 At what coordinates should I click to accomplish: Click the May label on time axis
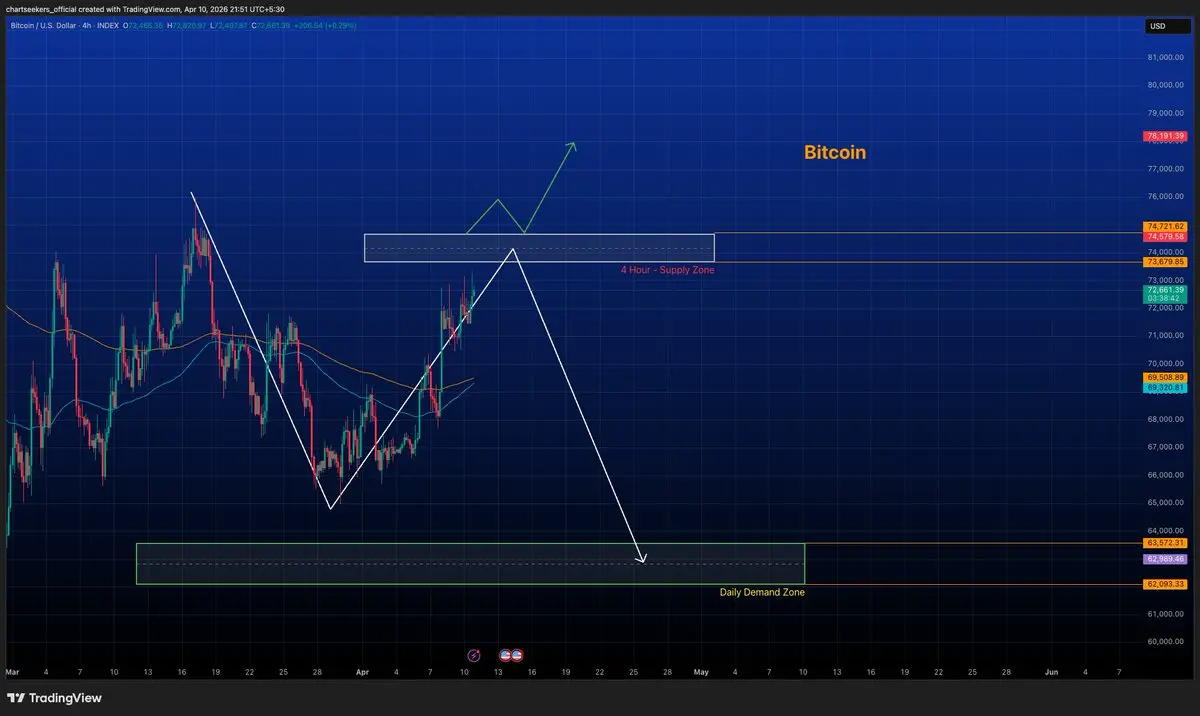tap(701, 673)
